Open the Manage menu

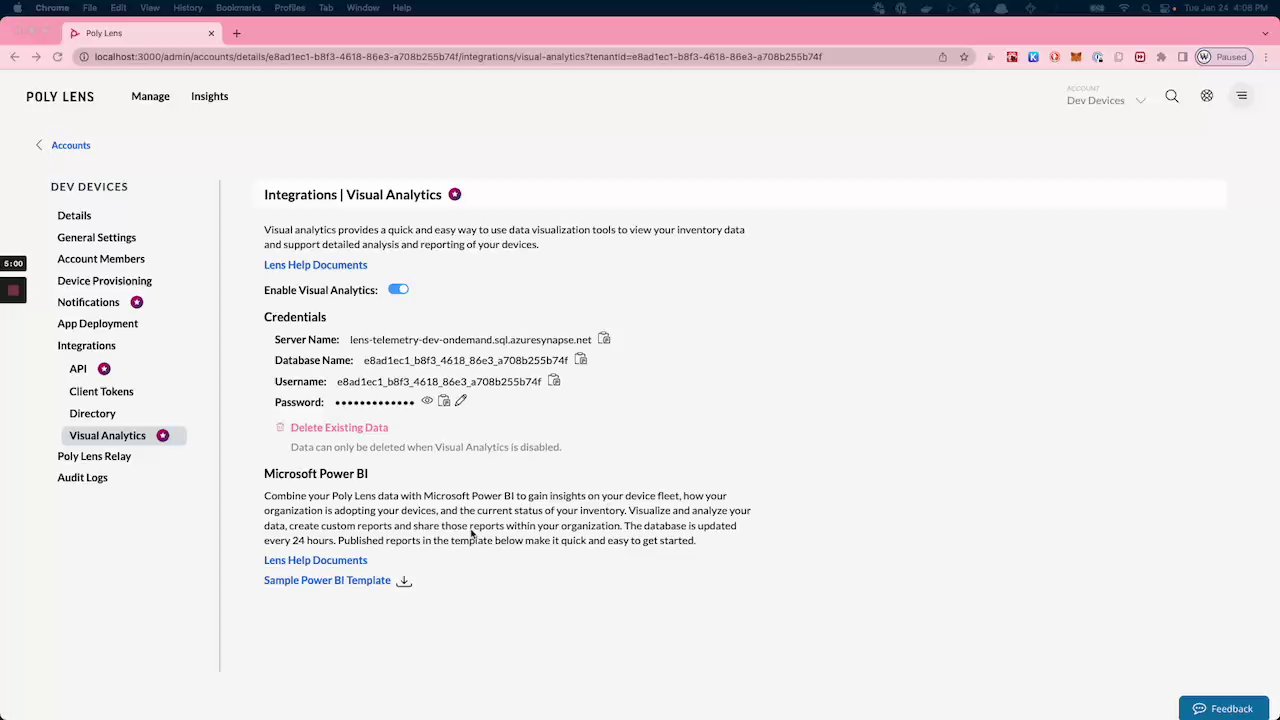pos(150,96)
